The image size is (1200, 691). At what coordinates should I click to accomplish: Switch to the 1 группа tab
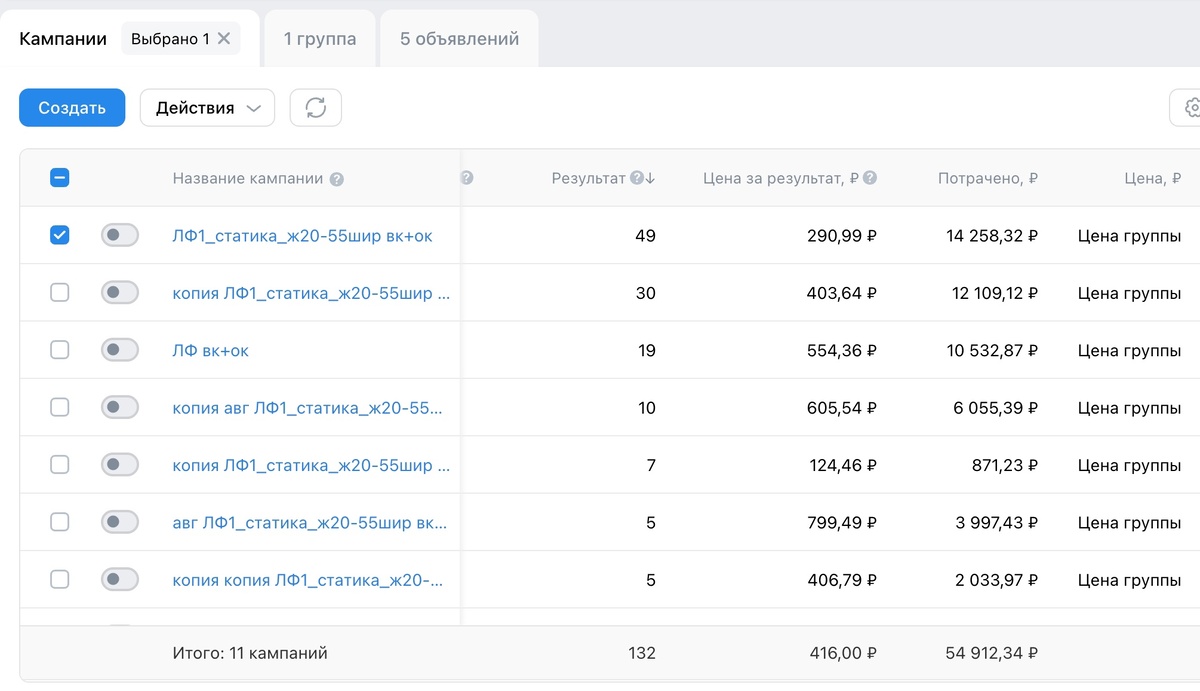point(320,39)
